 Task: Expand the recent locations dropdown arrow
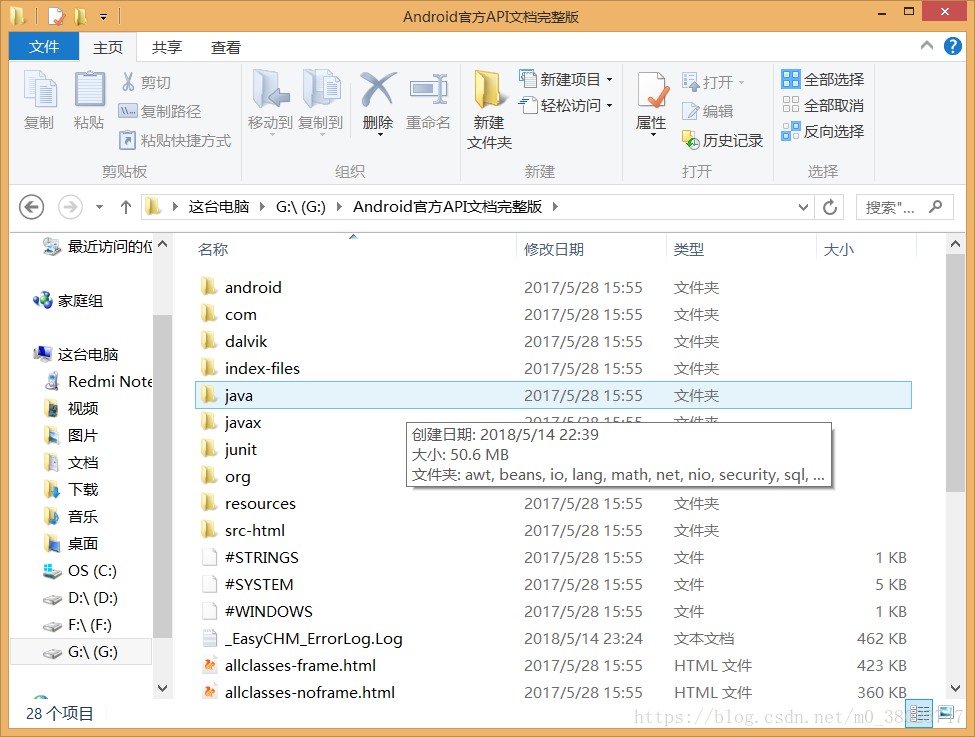[x=99, y=207]
